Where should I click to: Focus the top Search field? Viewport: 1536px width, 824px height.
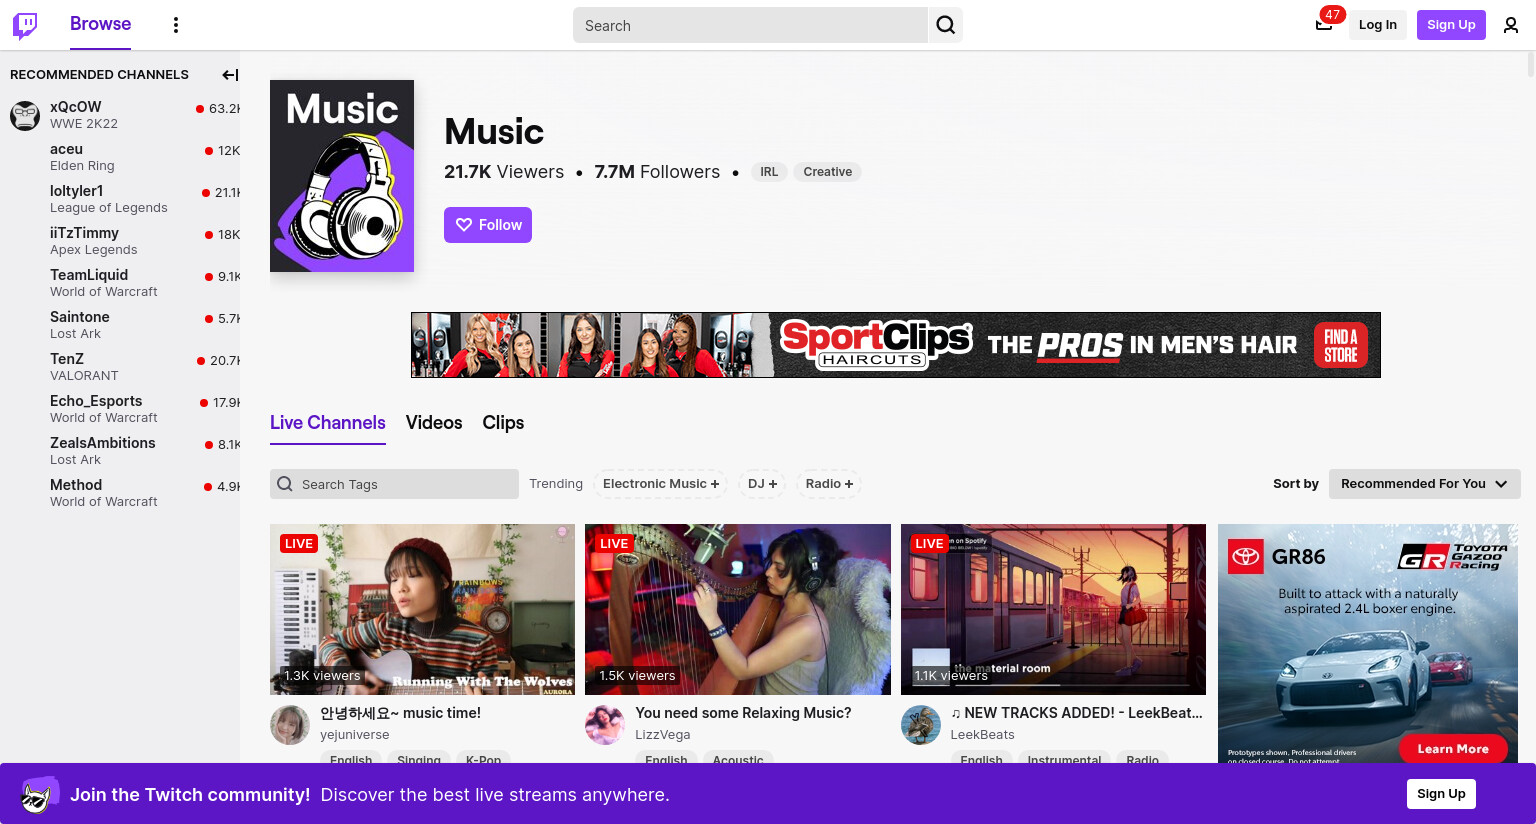(750, 25)
